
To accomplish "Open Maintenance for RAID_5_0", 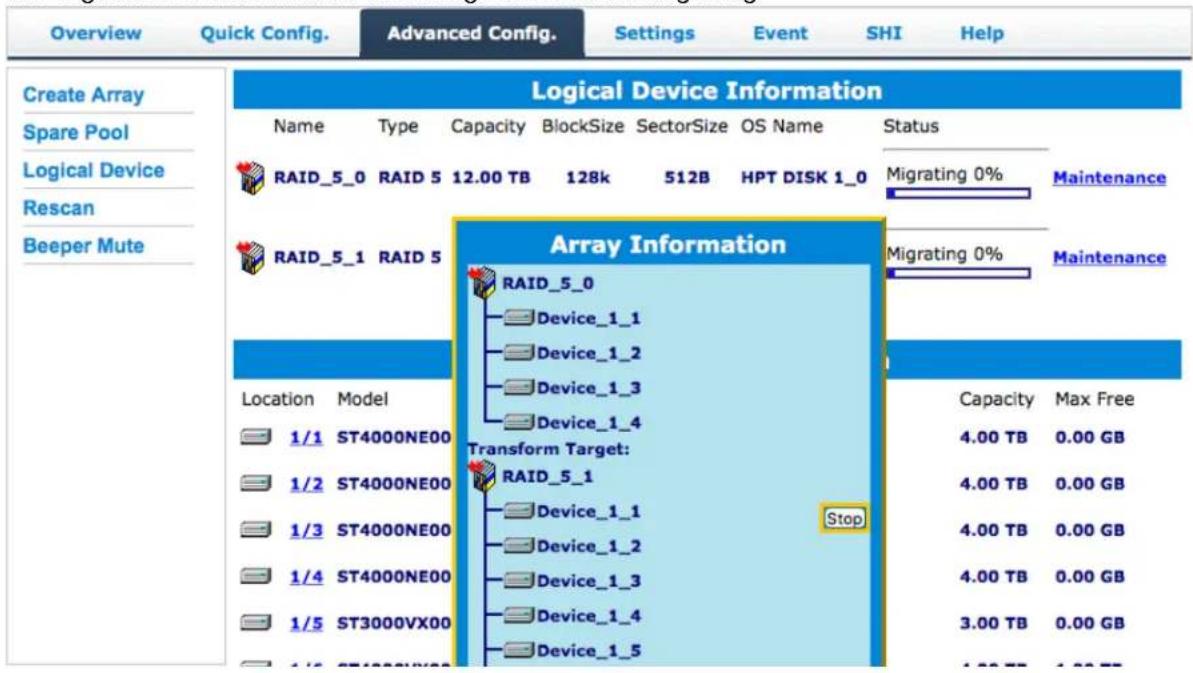I will point(1109,178).
